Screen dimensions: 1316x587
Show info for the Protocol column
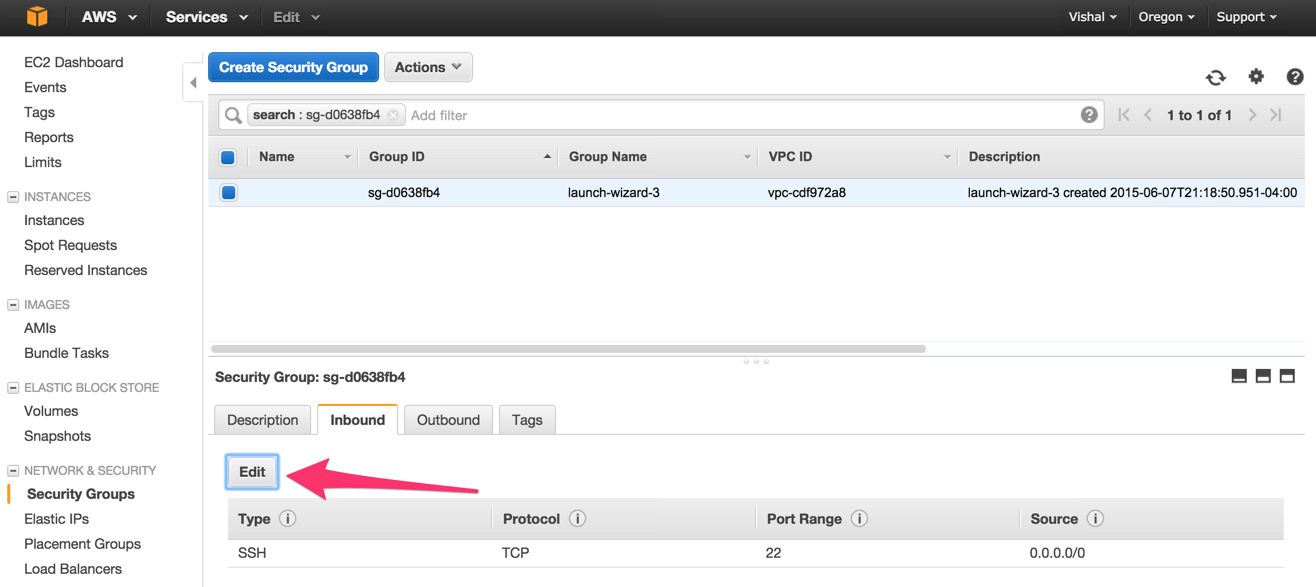[577, 519]
